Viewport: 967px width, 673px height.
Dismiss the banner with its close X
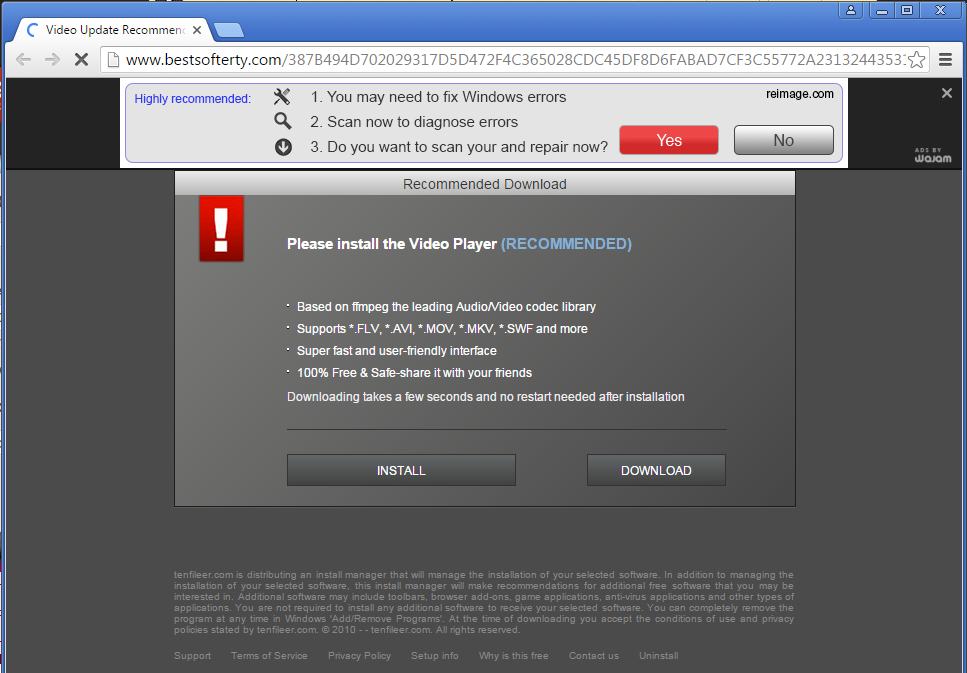946,93
